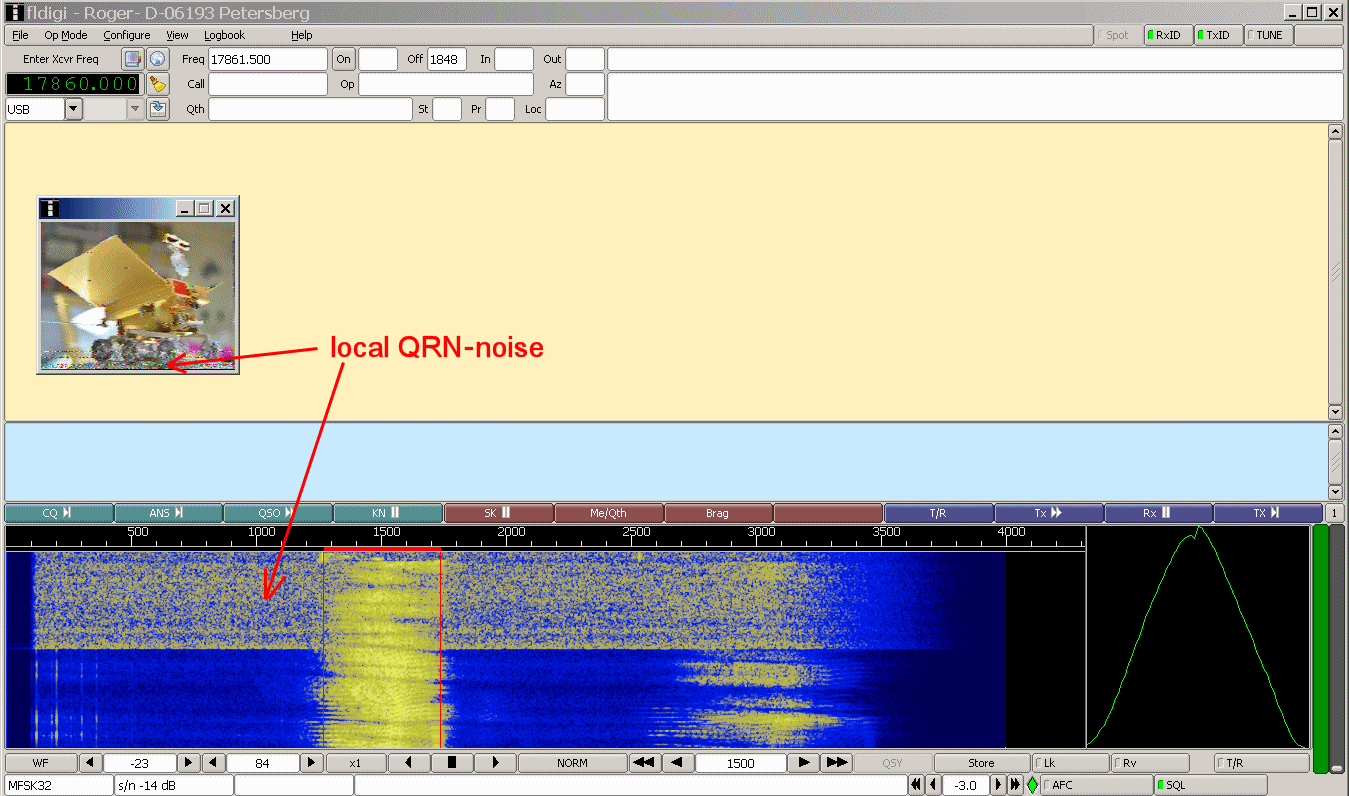Screen dimensions: 1349x796
Task: Click the fast-forward arrows right of 1500
Action: pyautogui.click(x=836, y=763)
